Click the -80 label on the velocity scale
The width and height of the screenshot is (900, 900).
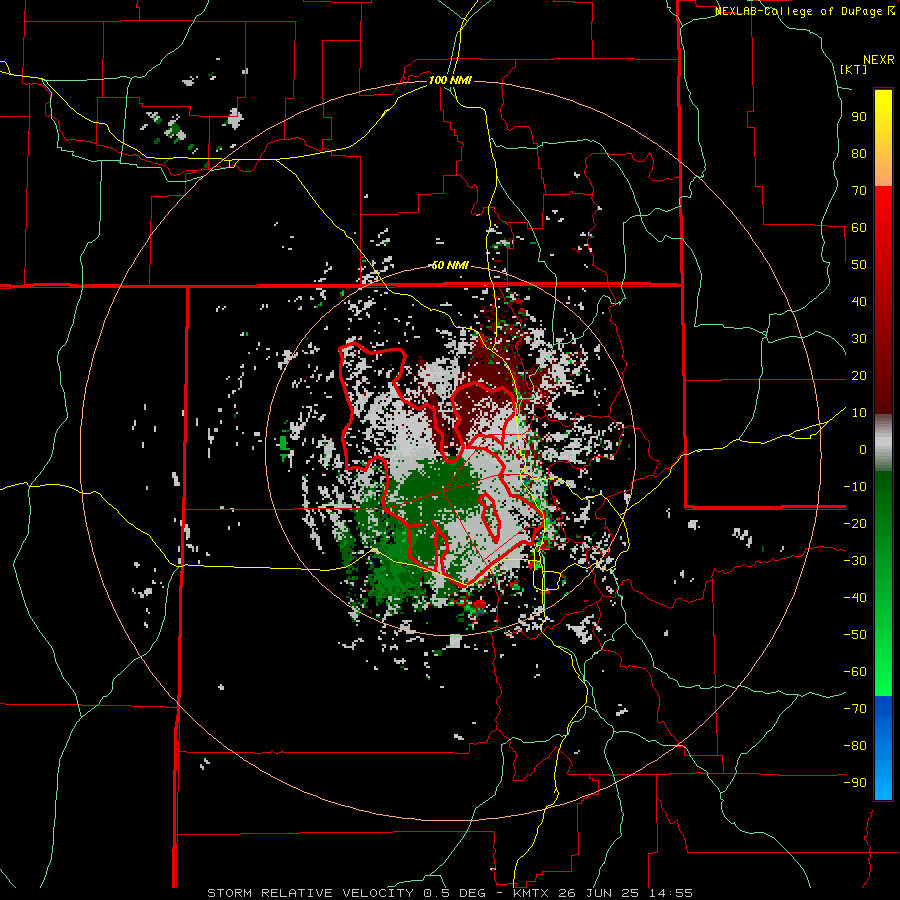[855, 746]
